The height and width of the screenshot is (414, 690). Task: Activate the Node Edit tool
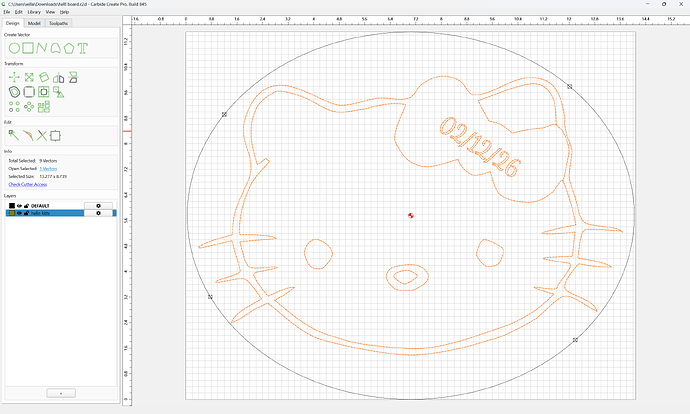[14, 136]
